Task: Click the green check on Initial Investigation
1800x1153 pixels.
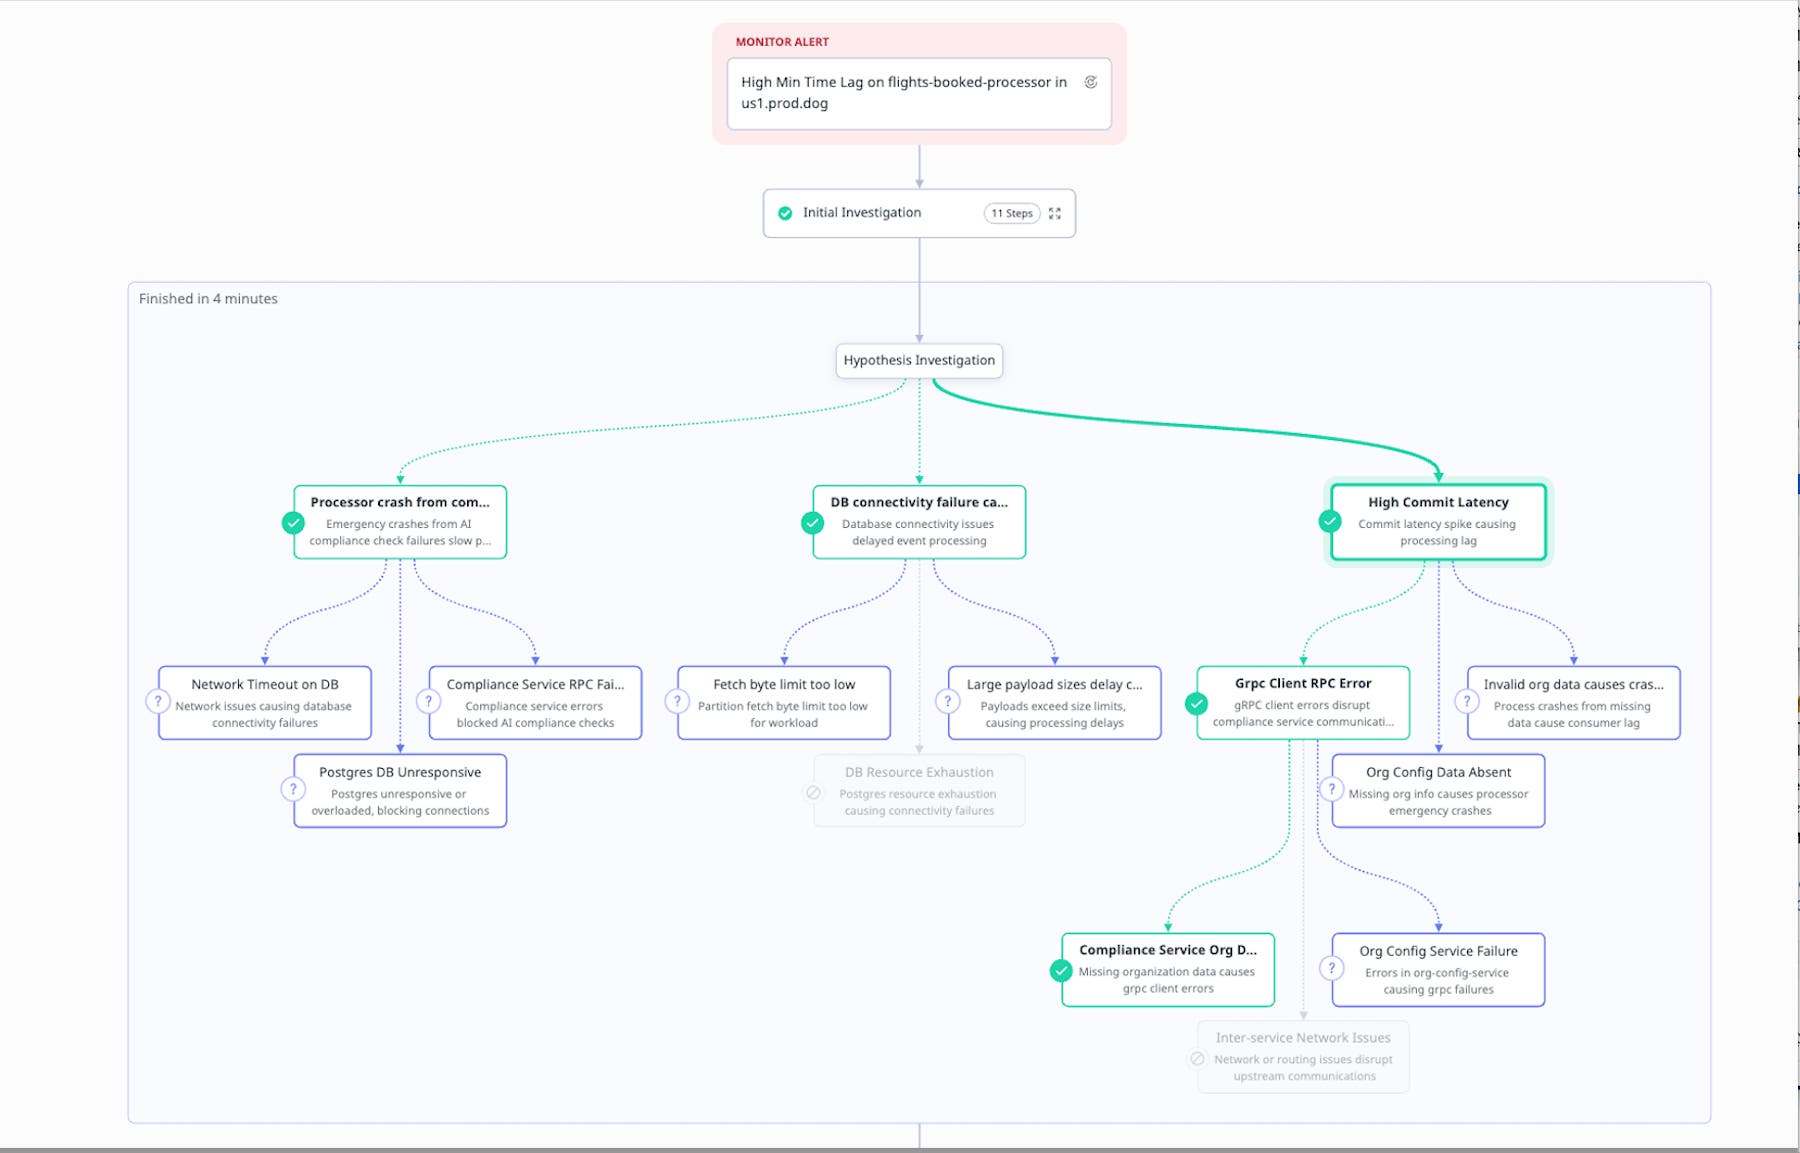Action: tap(785, 213)
